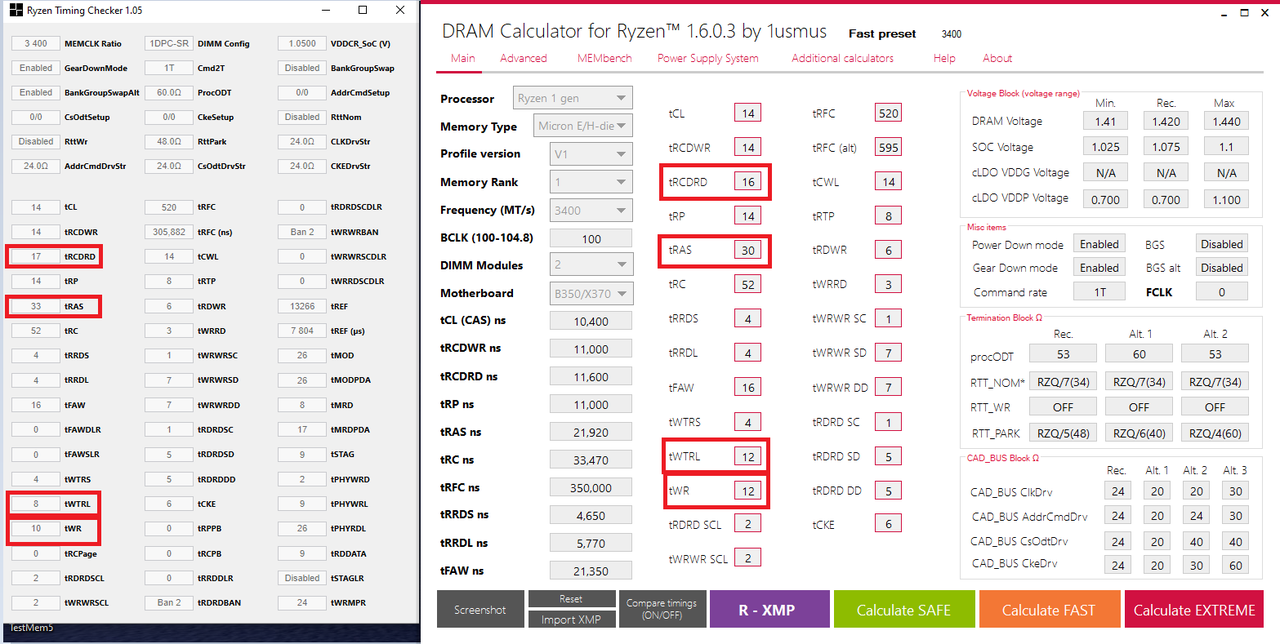Toggle Compare timings ON/OFF button
The width and height of the screenshot is (1280, 644).
click(x=661, y=609)
